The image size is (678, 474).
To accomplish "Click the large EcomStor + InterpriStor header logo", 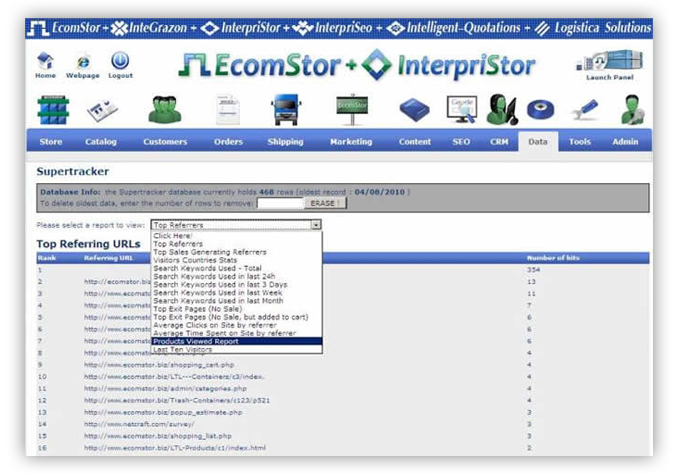I will pyautogui.click(x=357, y=65).
